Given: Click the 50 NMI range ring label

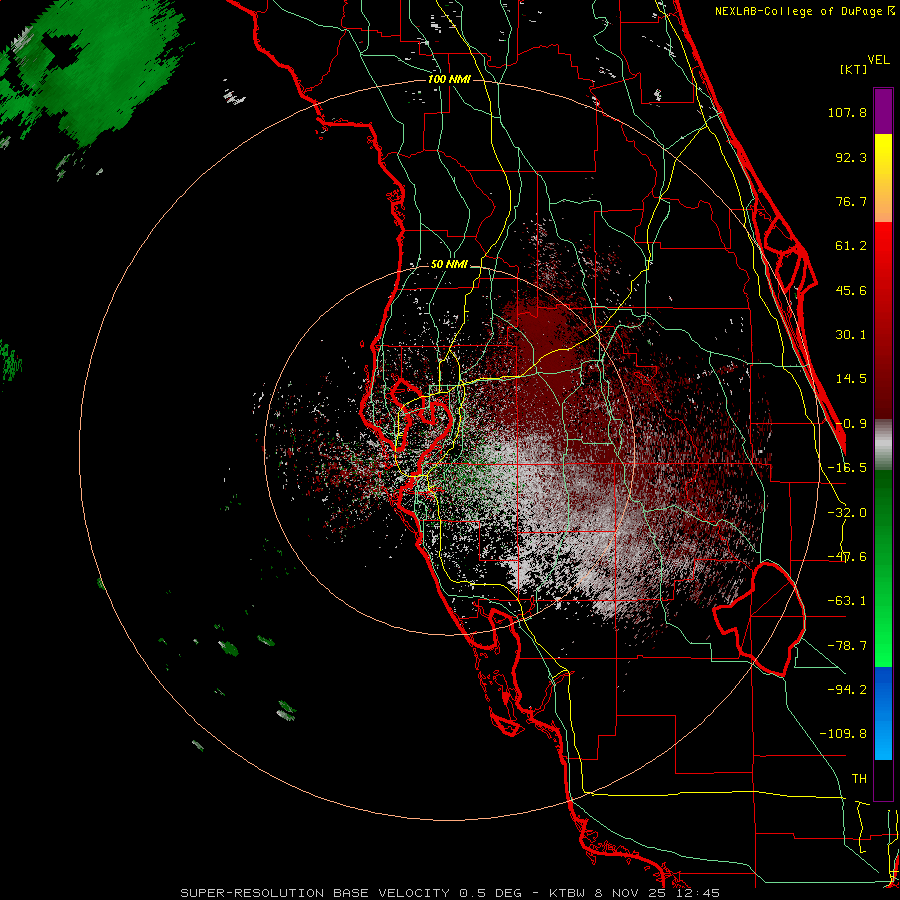Looking at the screenshot, I should point(449,265).
